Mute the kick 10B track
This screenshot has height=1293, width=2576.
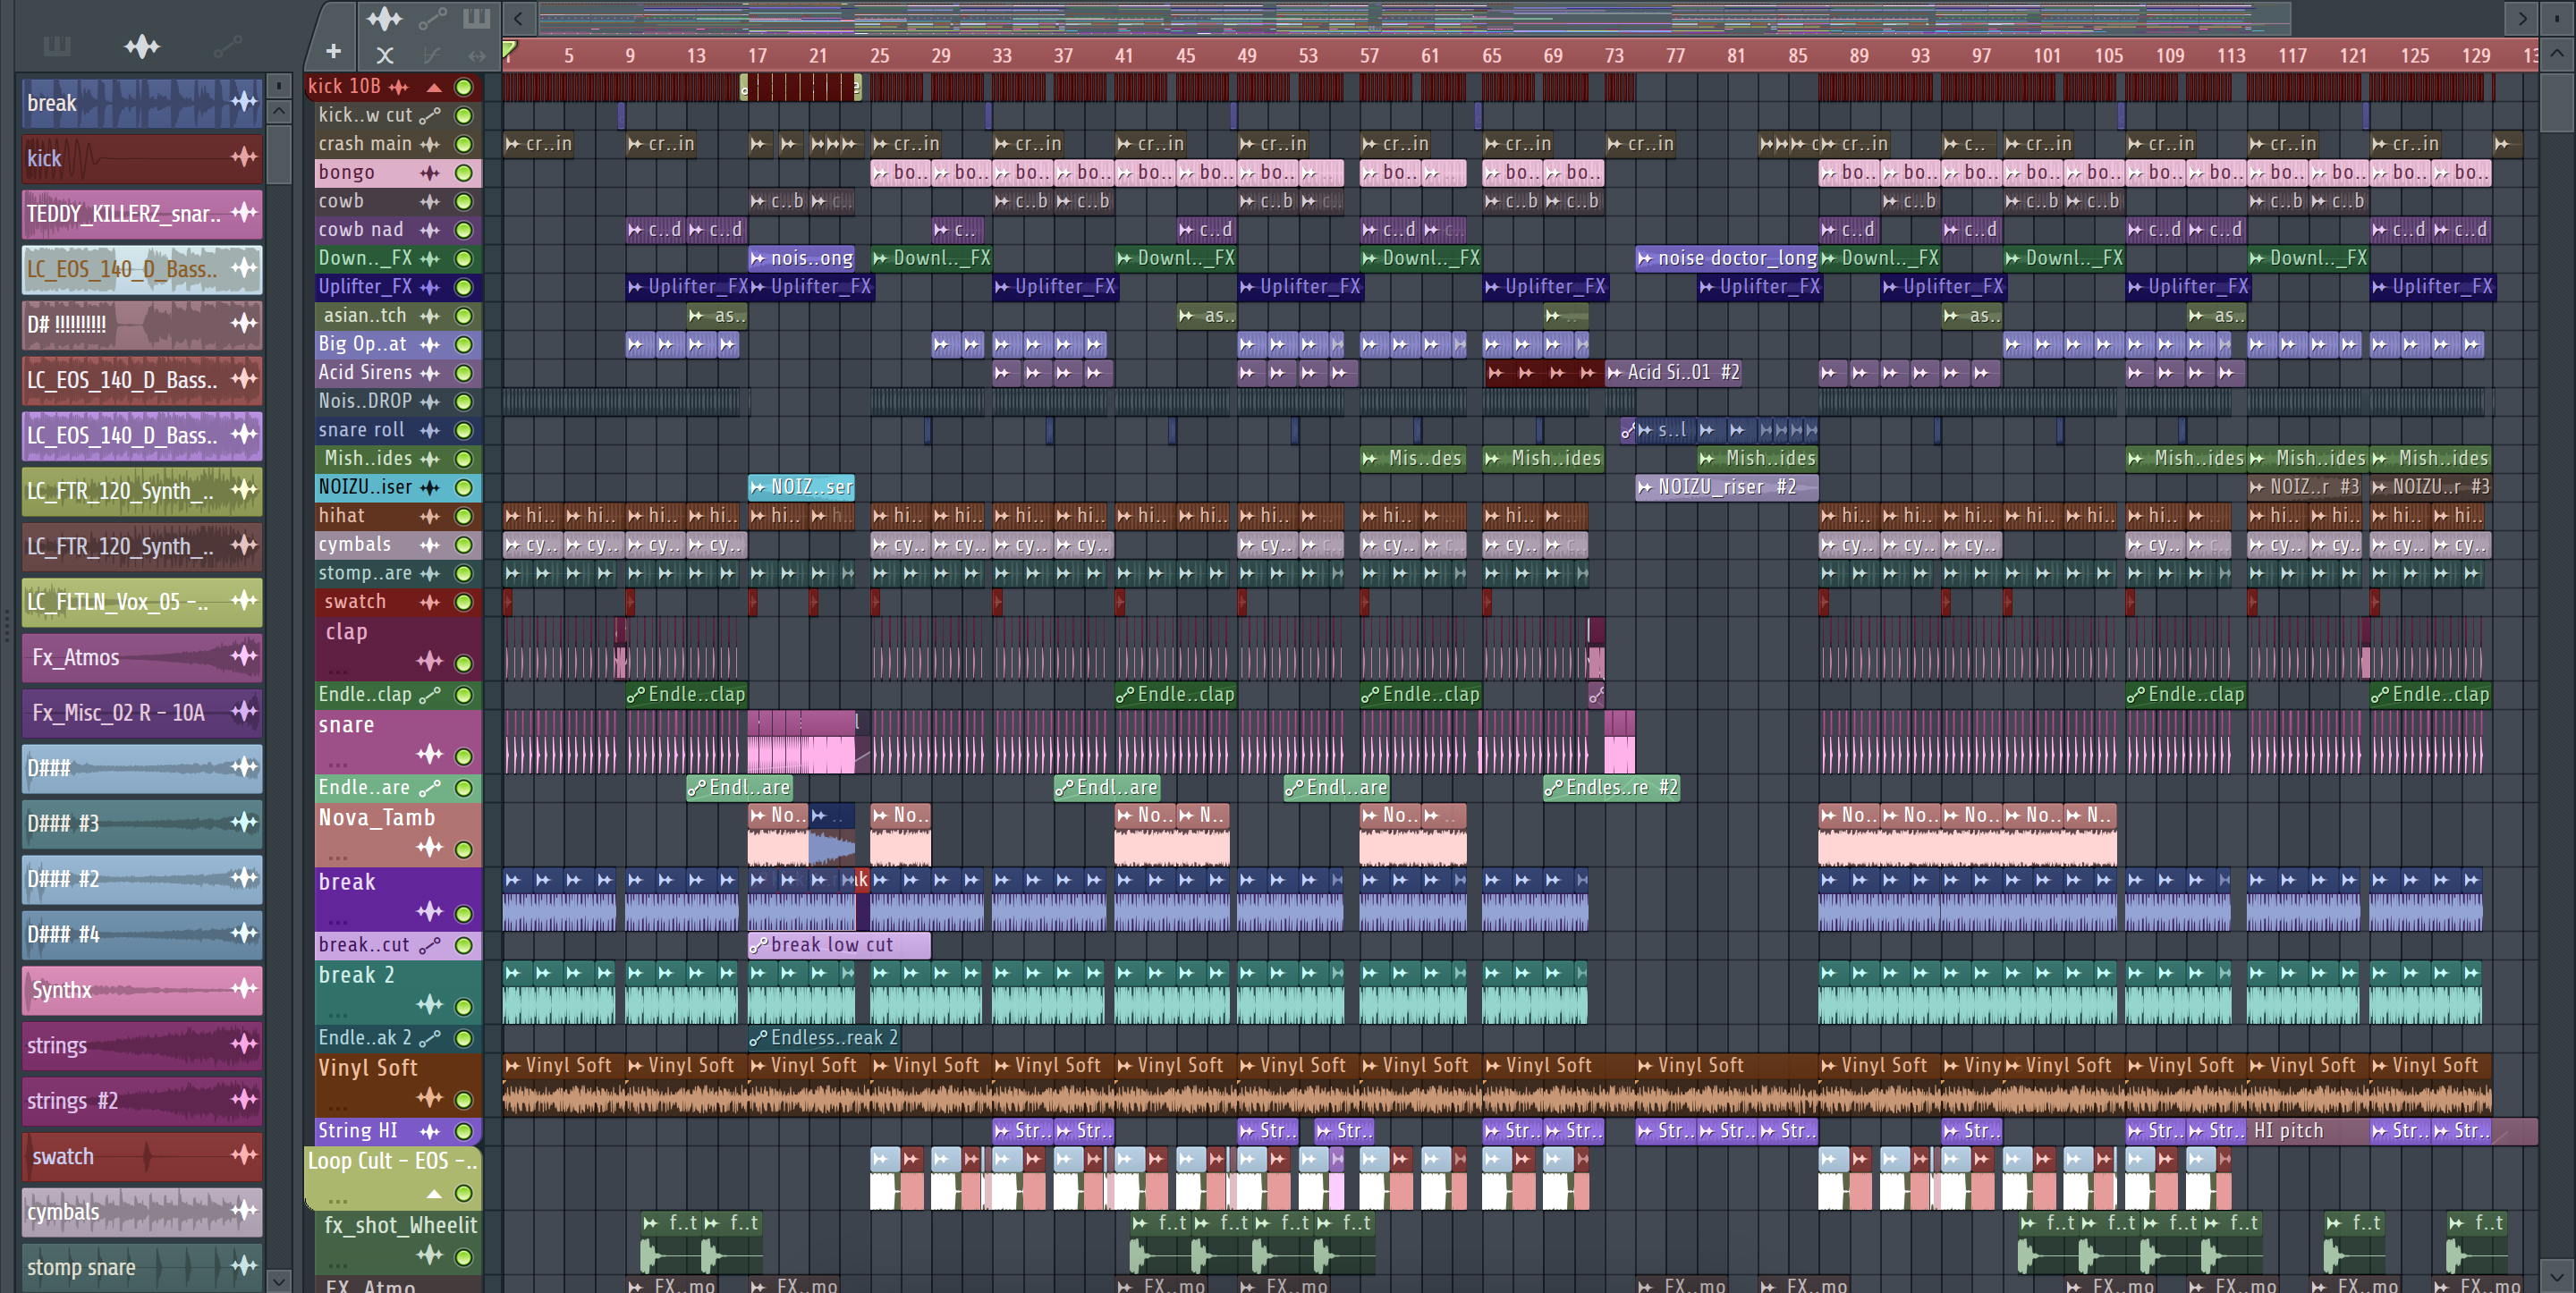464,87
